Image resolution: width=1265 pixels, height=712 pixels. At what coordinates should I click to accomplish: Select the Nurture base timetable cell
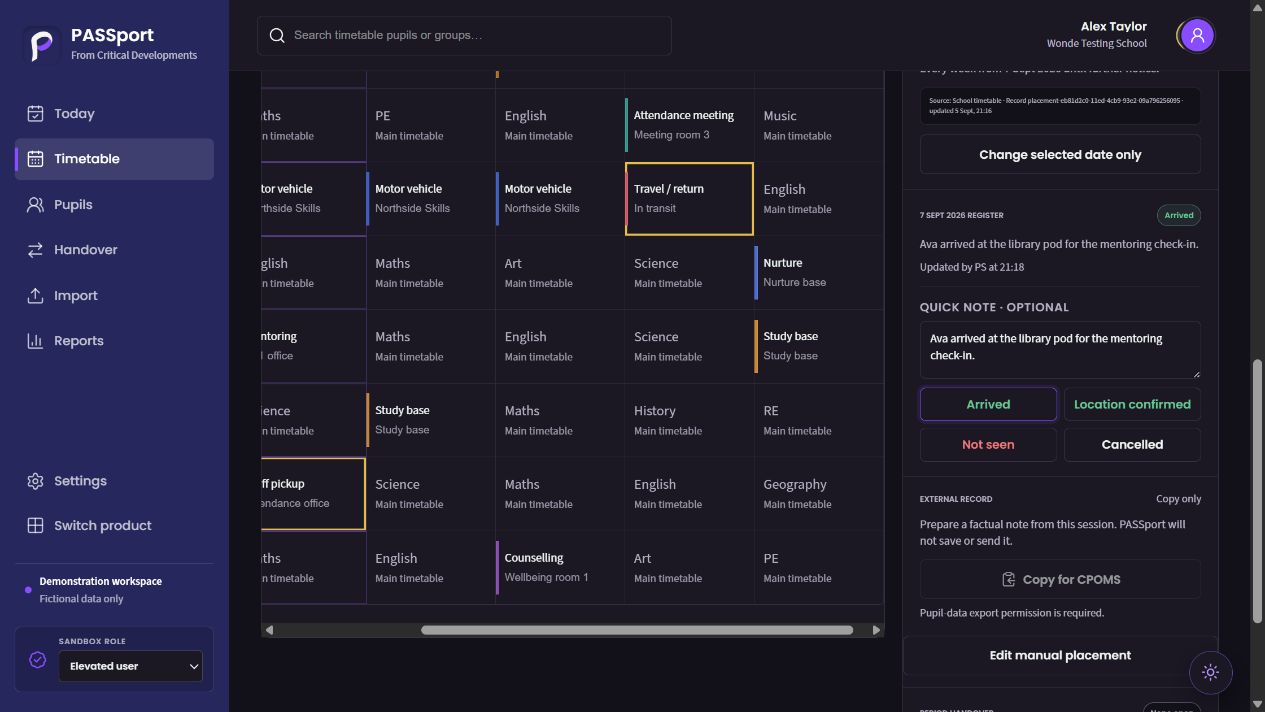[819, 273]
